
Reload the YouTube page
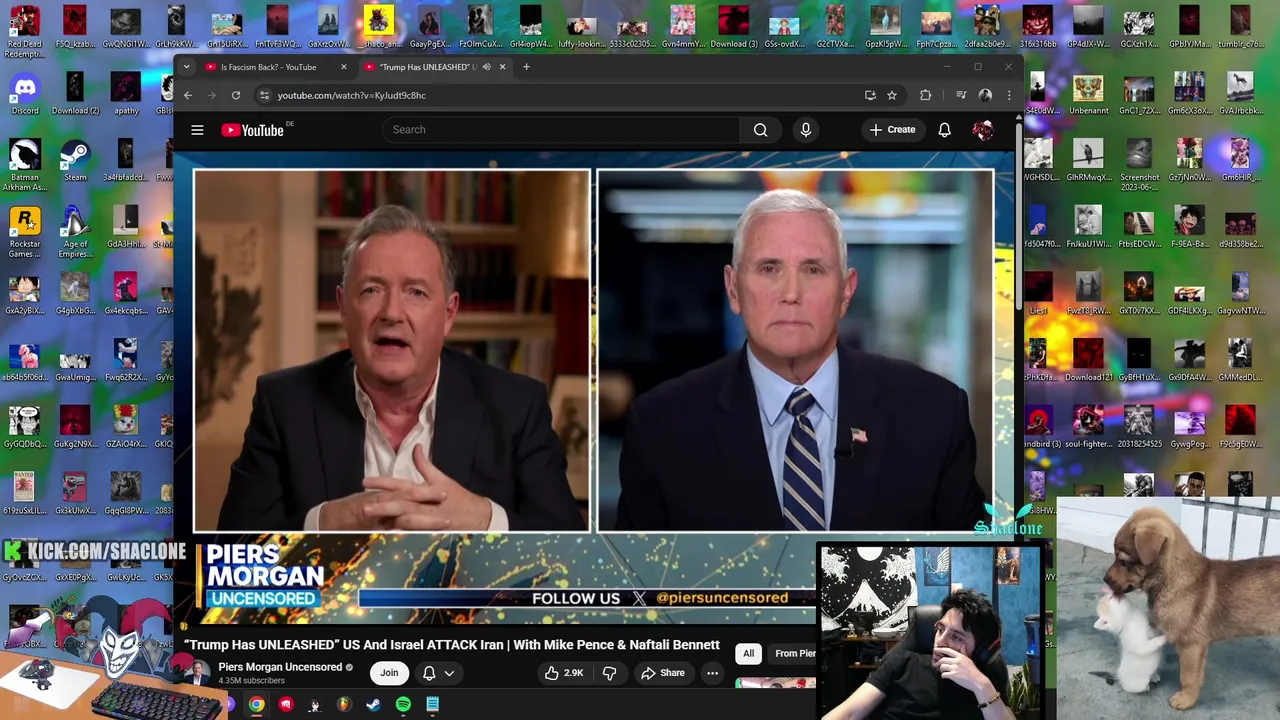point(235,95)
